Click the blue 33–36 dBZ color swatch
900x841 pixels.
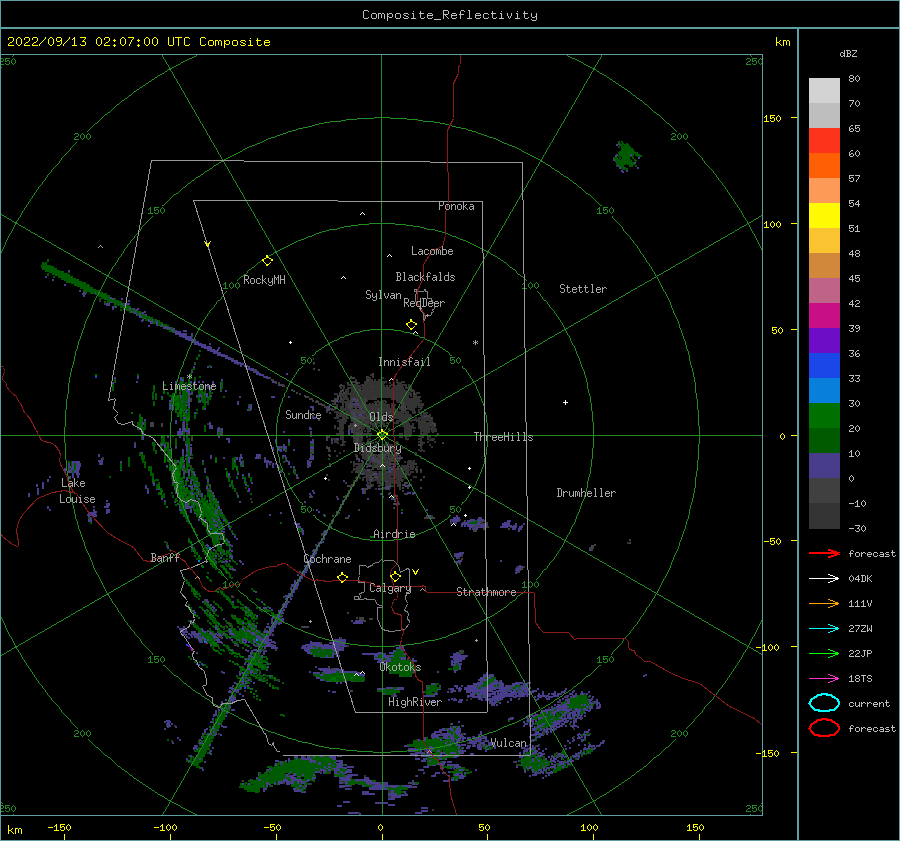(824, 366)
